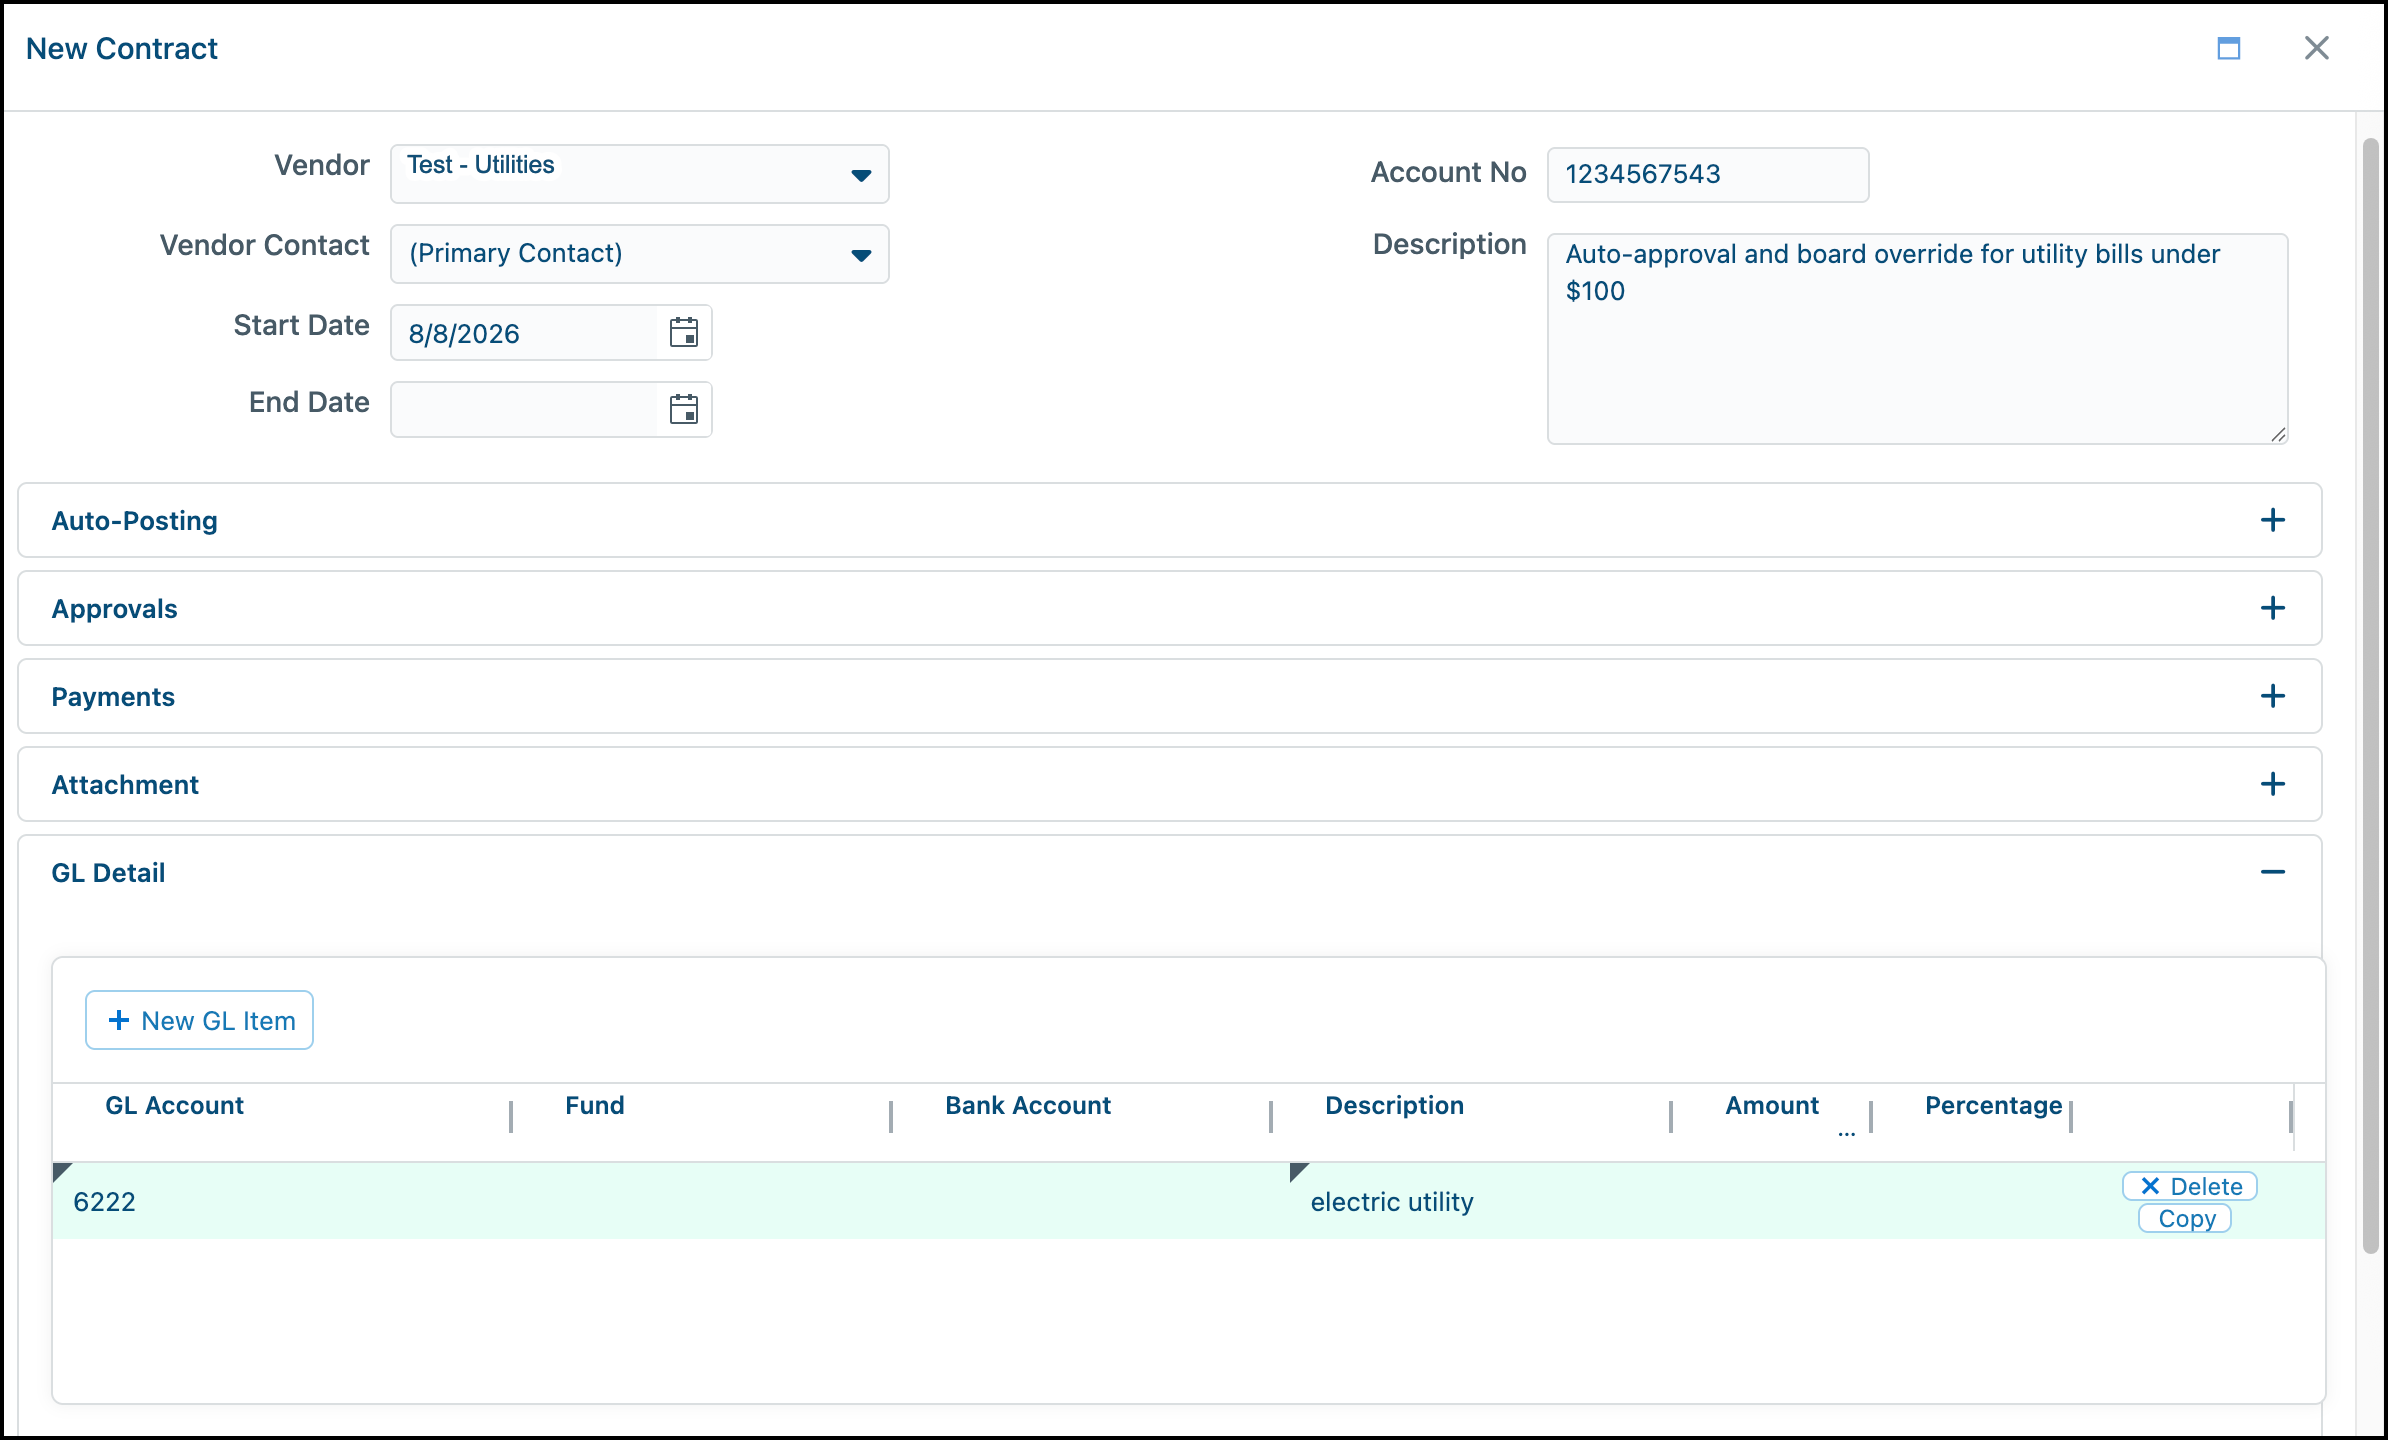The width and height of the screenshot is (2388, 1440).
Task: Expand the Approvals section plus icon
Action: pyautogui.click(x=2272, y=608)
